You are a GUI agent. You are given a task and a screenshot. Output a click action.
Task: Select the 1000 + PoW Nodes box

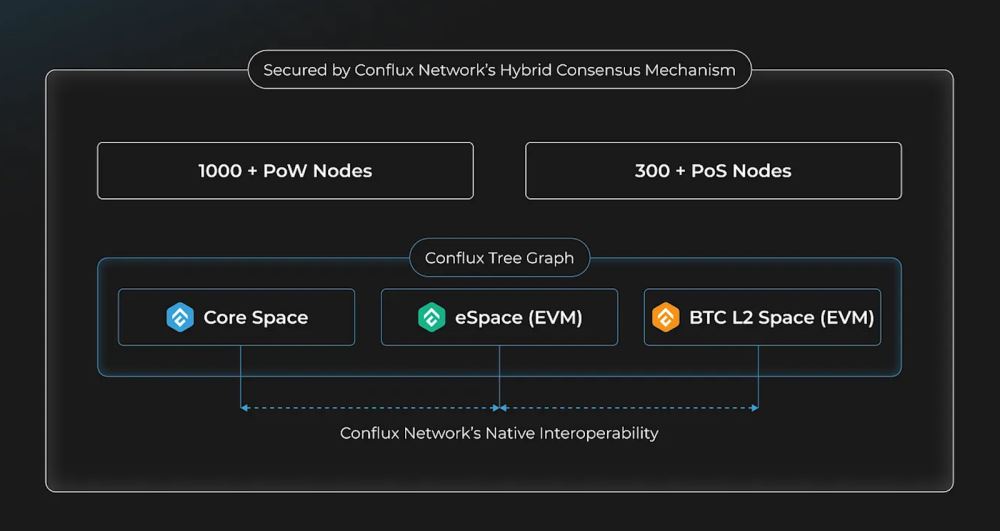285,171
